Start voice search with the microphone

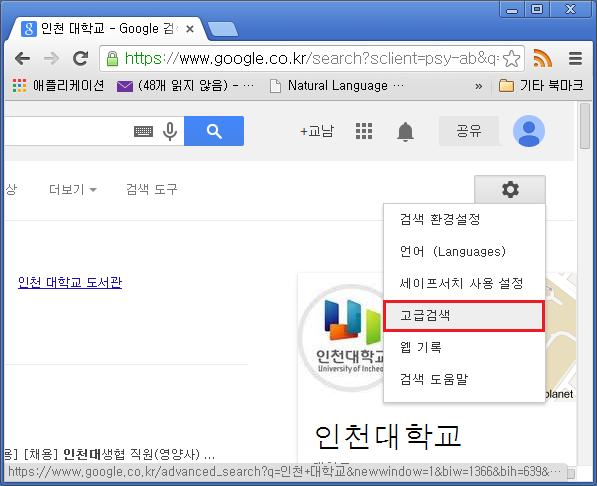tap(170, 132)
